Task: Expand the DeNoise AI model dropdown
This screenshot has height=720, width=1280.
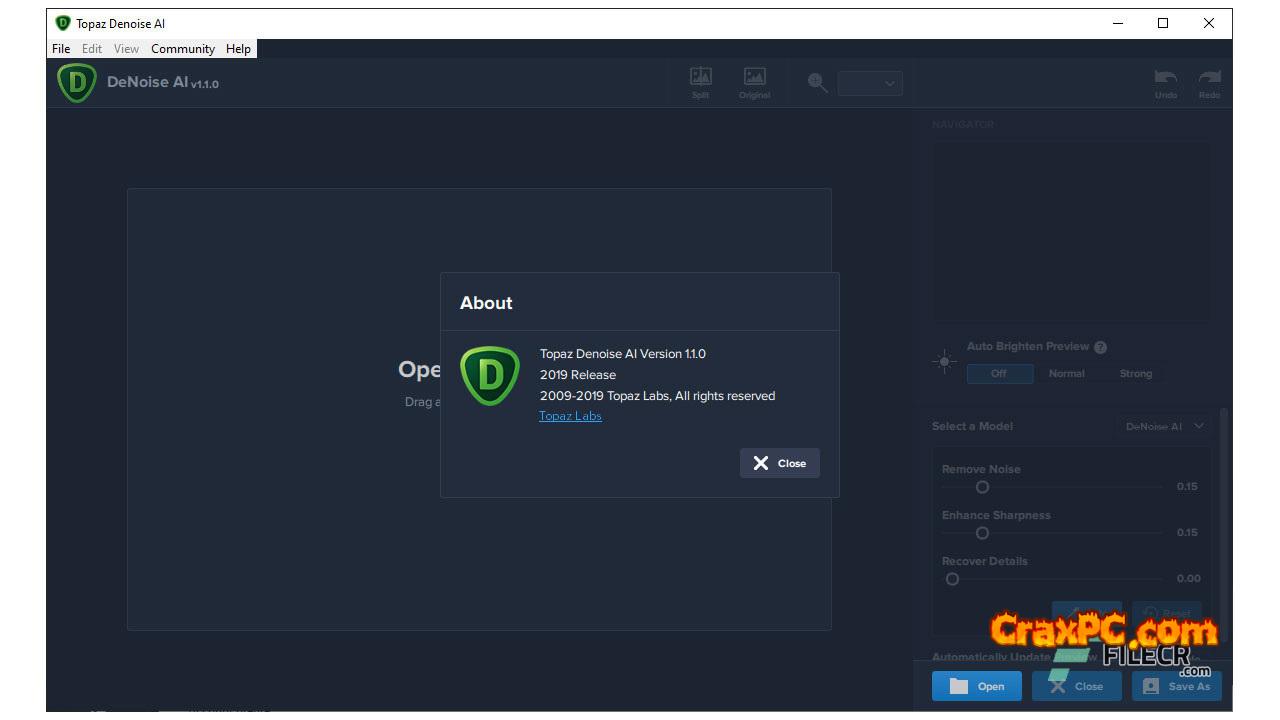Action: (x=1165, y=426)
